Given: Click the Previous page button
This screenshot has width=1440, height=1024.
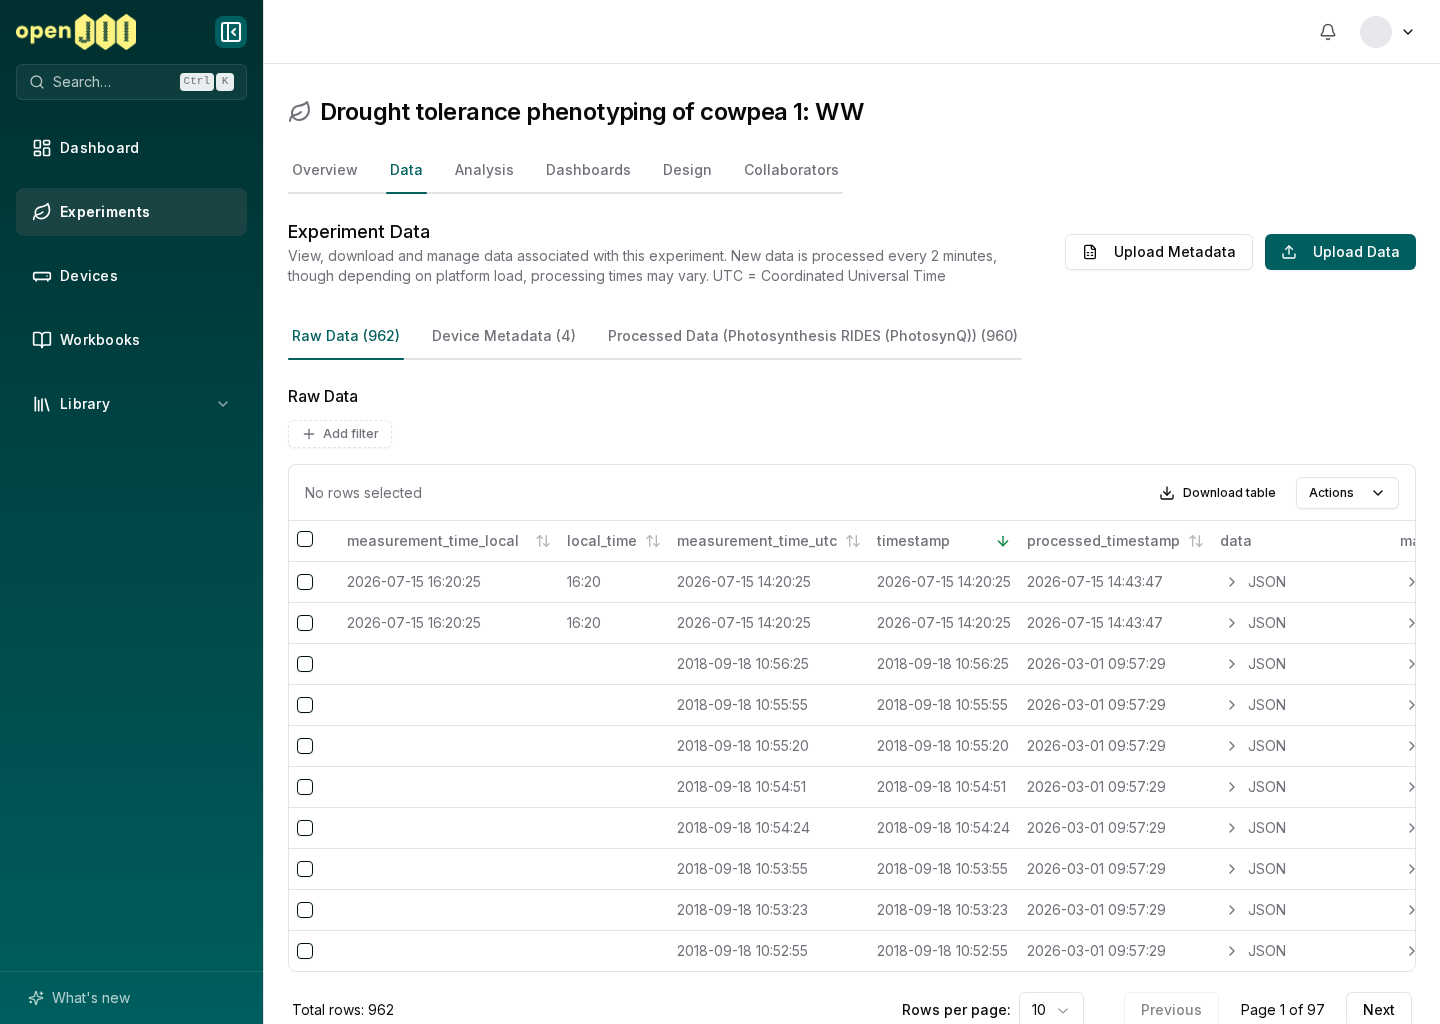Looking at the screenshot, I should click(x=1171, y=1009).
